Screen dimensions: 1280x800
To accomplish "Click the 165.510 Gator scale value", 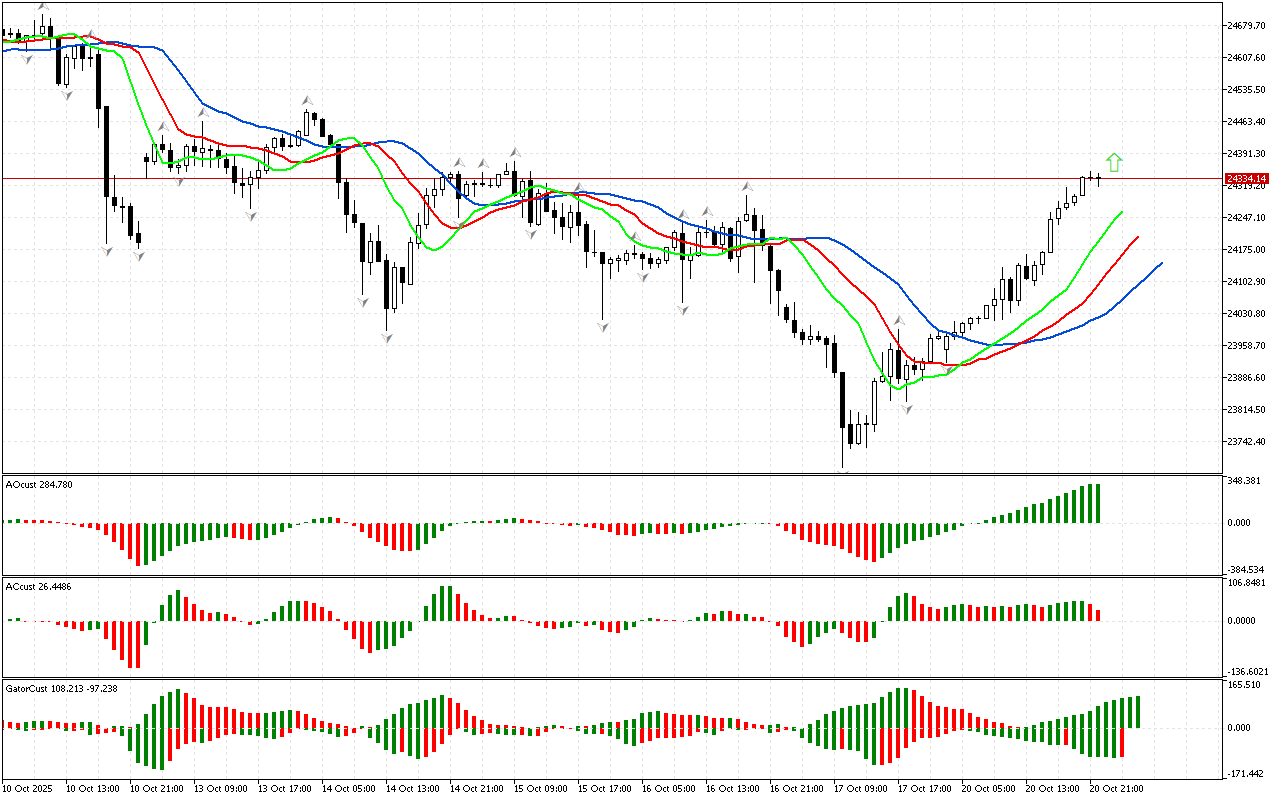I will 1245,685.
